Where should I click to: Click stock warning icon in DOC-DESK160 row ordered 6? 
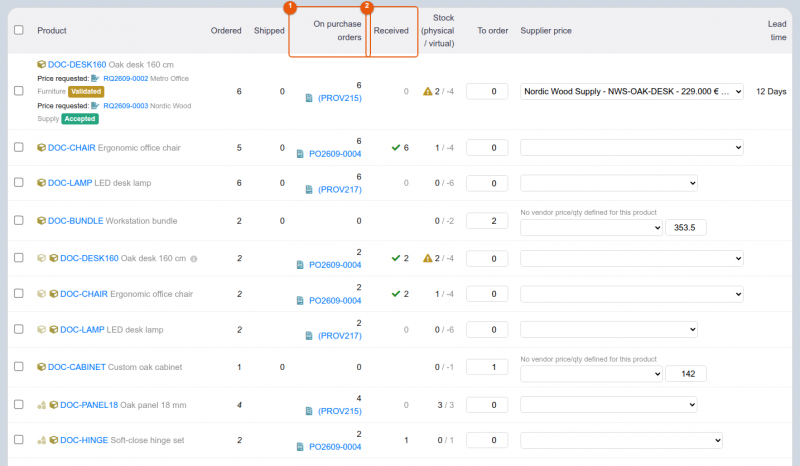tap(428, 91)
